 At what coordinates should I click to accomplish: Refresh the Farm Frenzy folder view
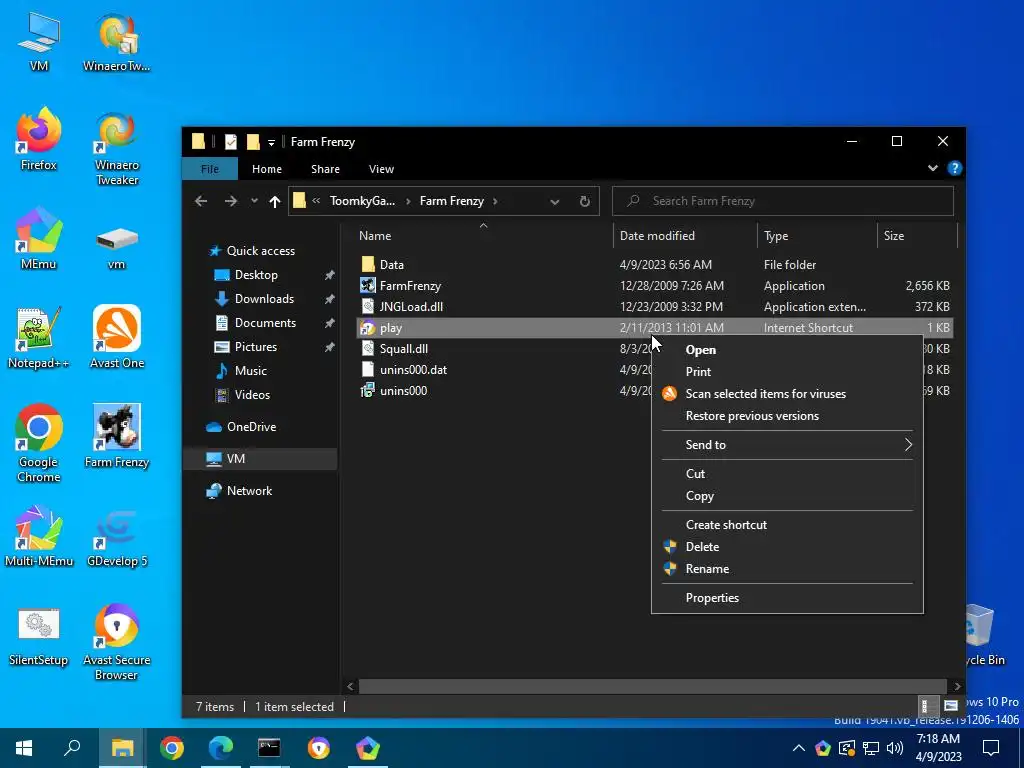[x=584, y=201]
